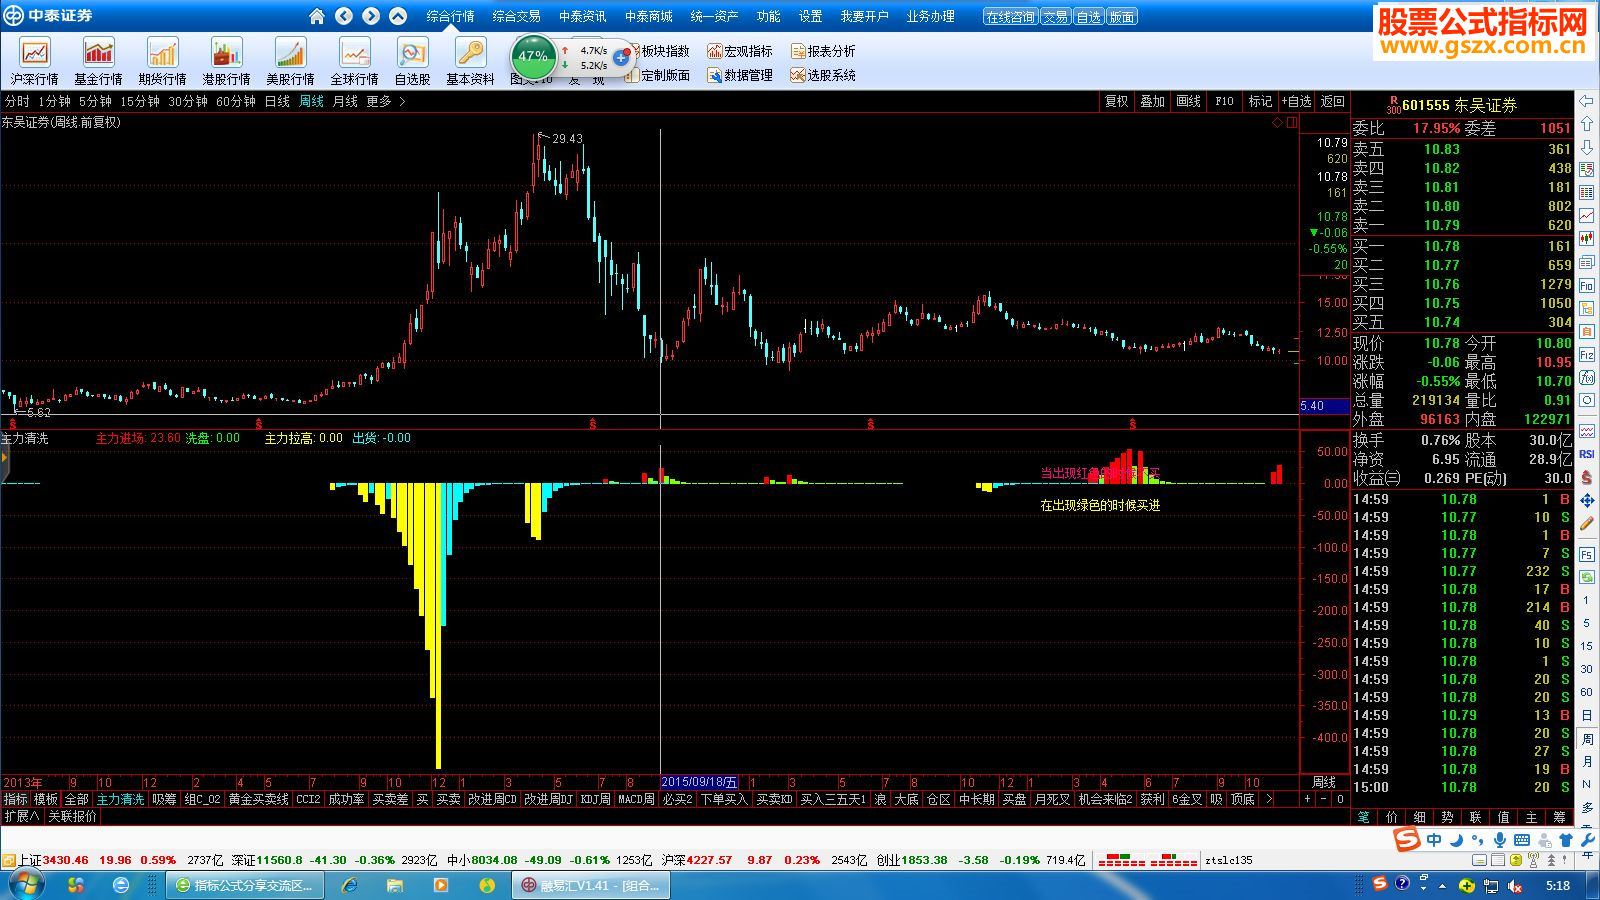Open 复权 adjustment dropdown
The image size is (1600, 900).
[1116, 101]
